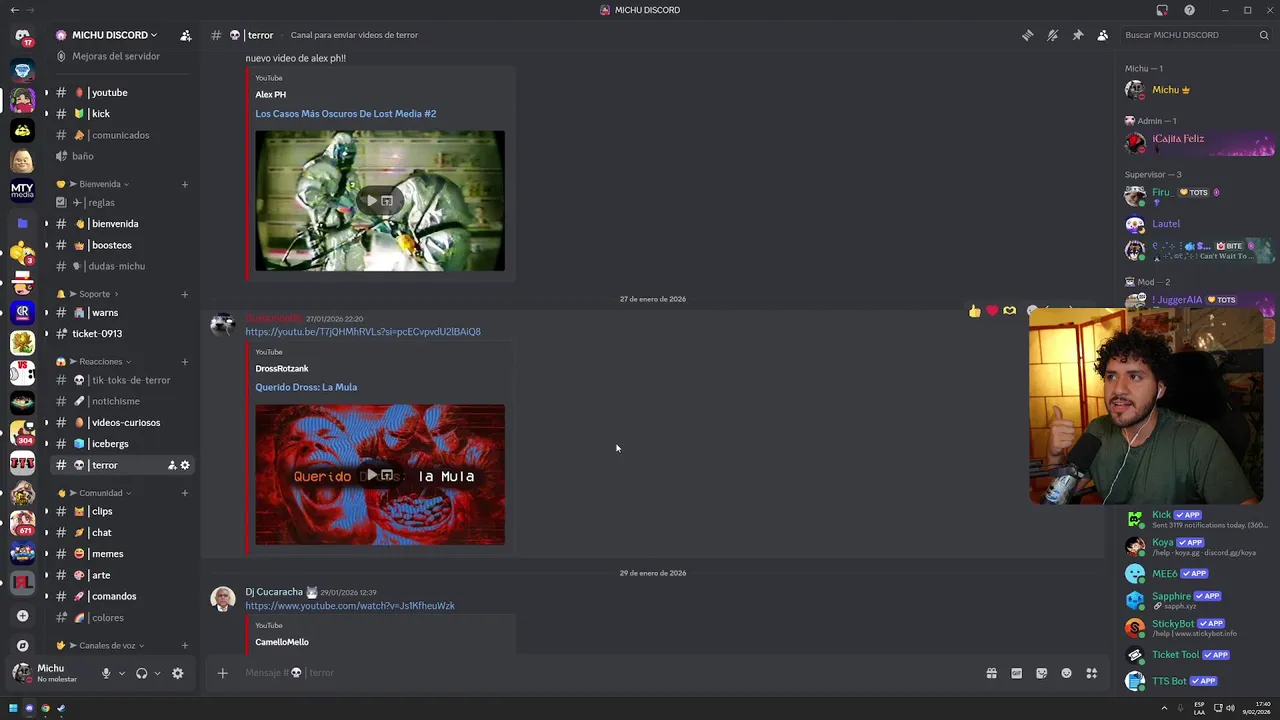Toggle member list visibility icon
This screenshot has height=720, width=1280.
tap(1102, 35)
